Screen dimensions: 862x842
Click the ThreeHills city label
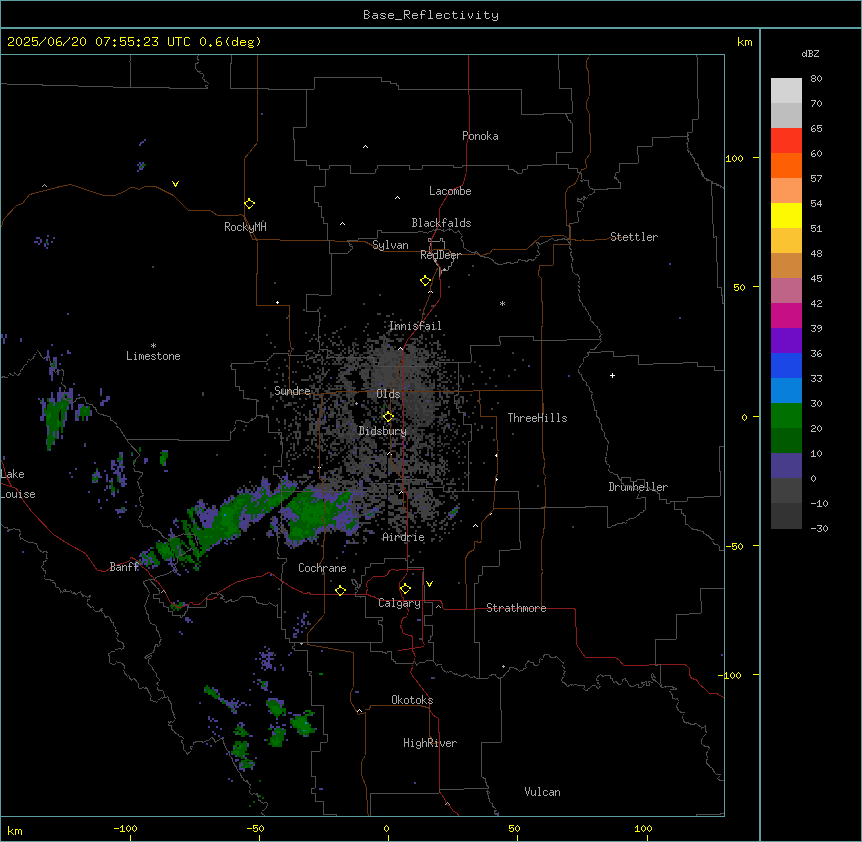(537, 418)
